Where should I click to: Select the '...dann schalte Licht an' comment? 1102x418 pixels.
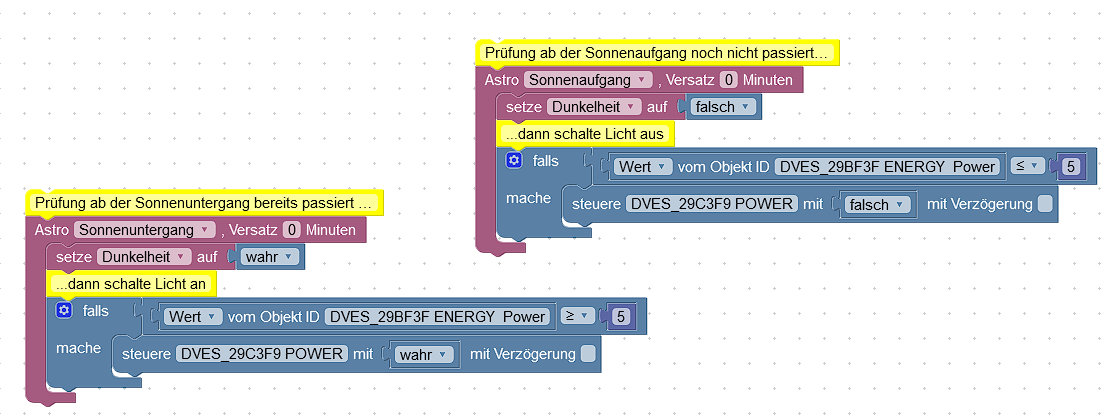tap(131, 284)
